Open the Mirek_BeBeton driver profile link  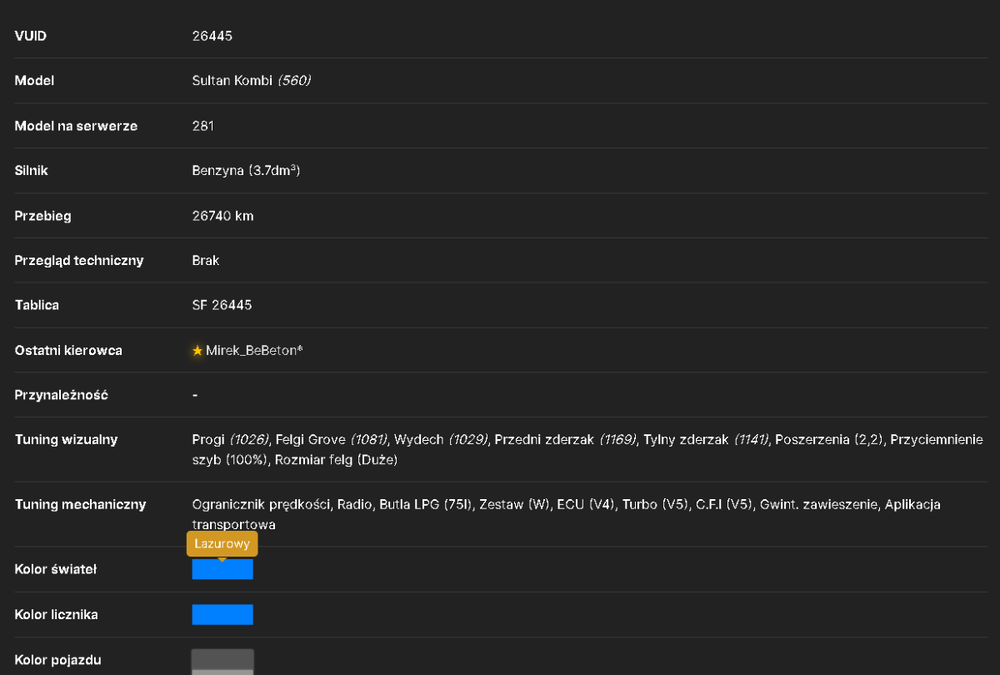click(253, 350)
